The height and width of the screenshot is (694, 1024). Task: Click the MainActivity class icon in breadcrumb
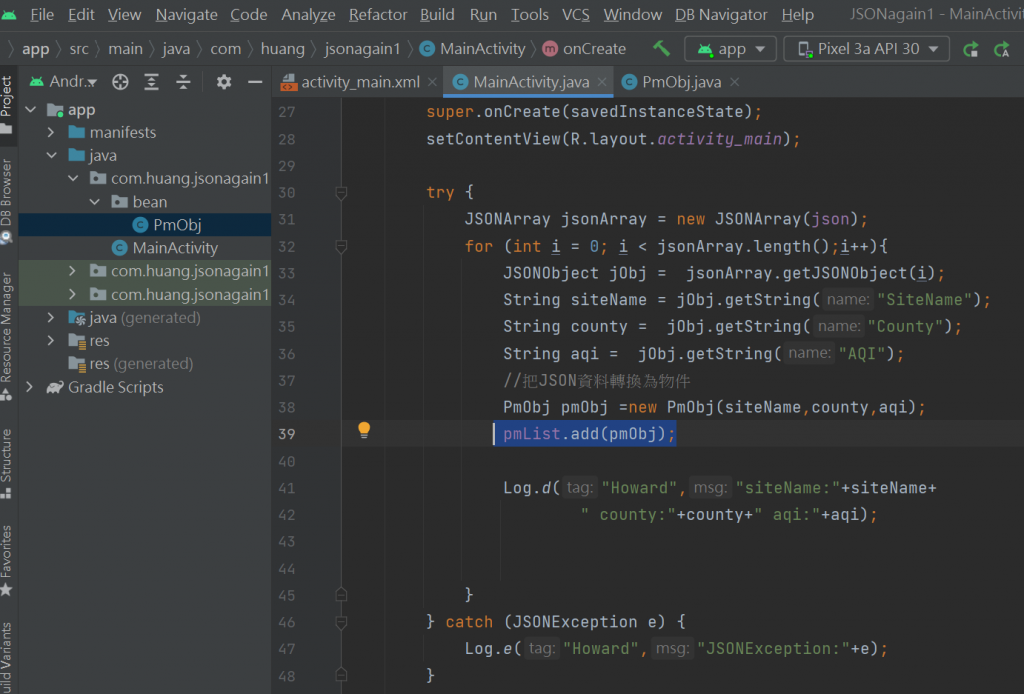[427, 49]
